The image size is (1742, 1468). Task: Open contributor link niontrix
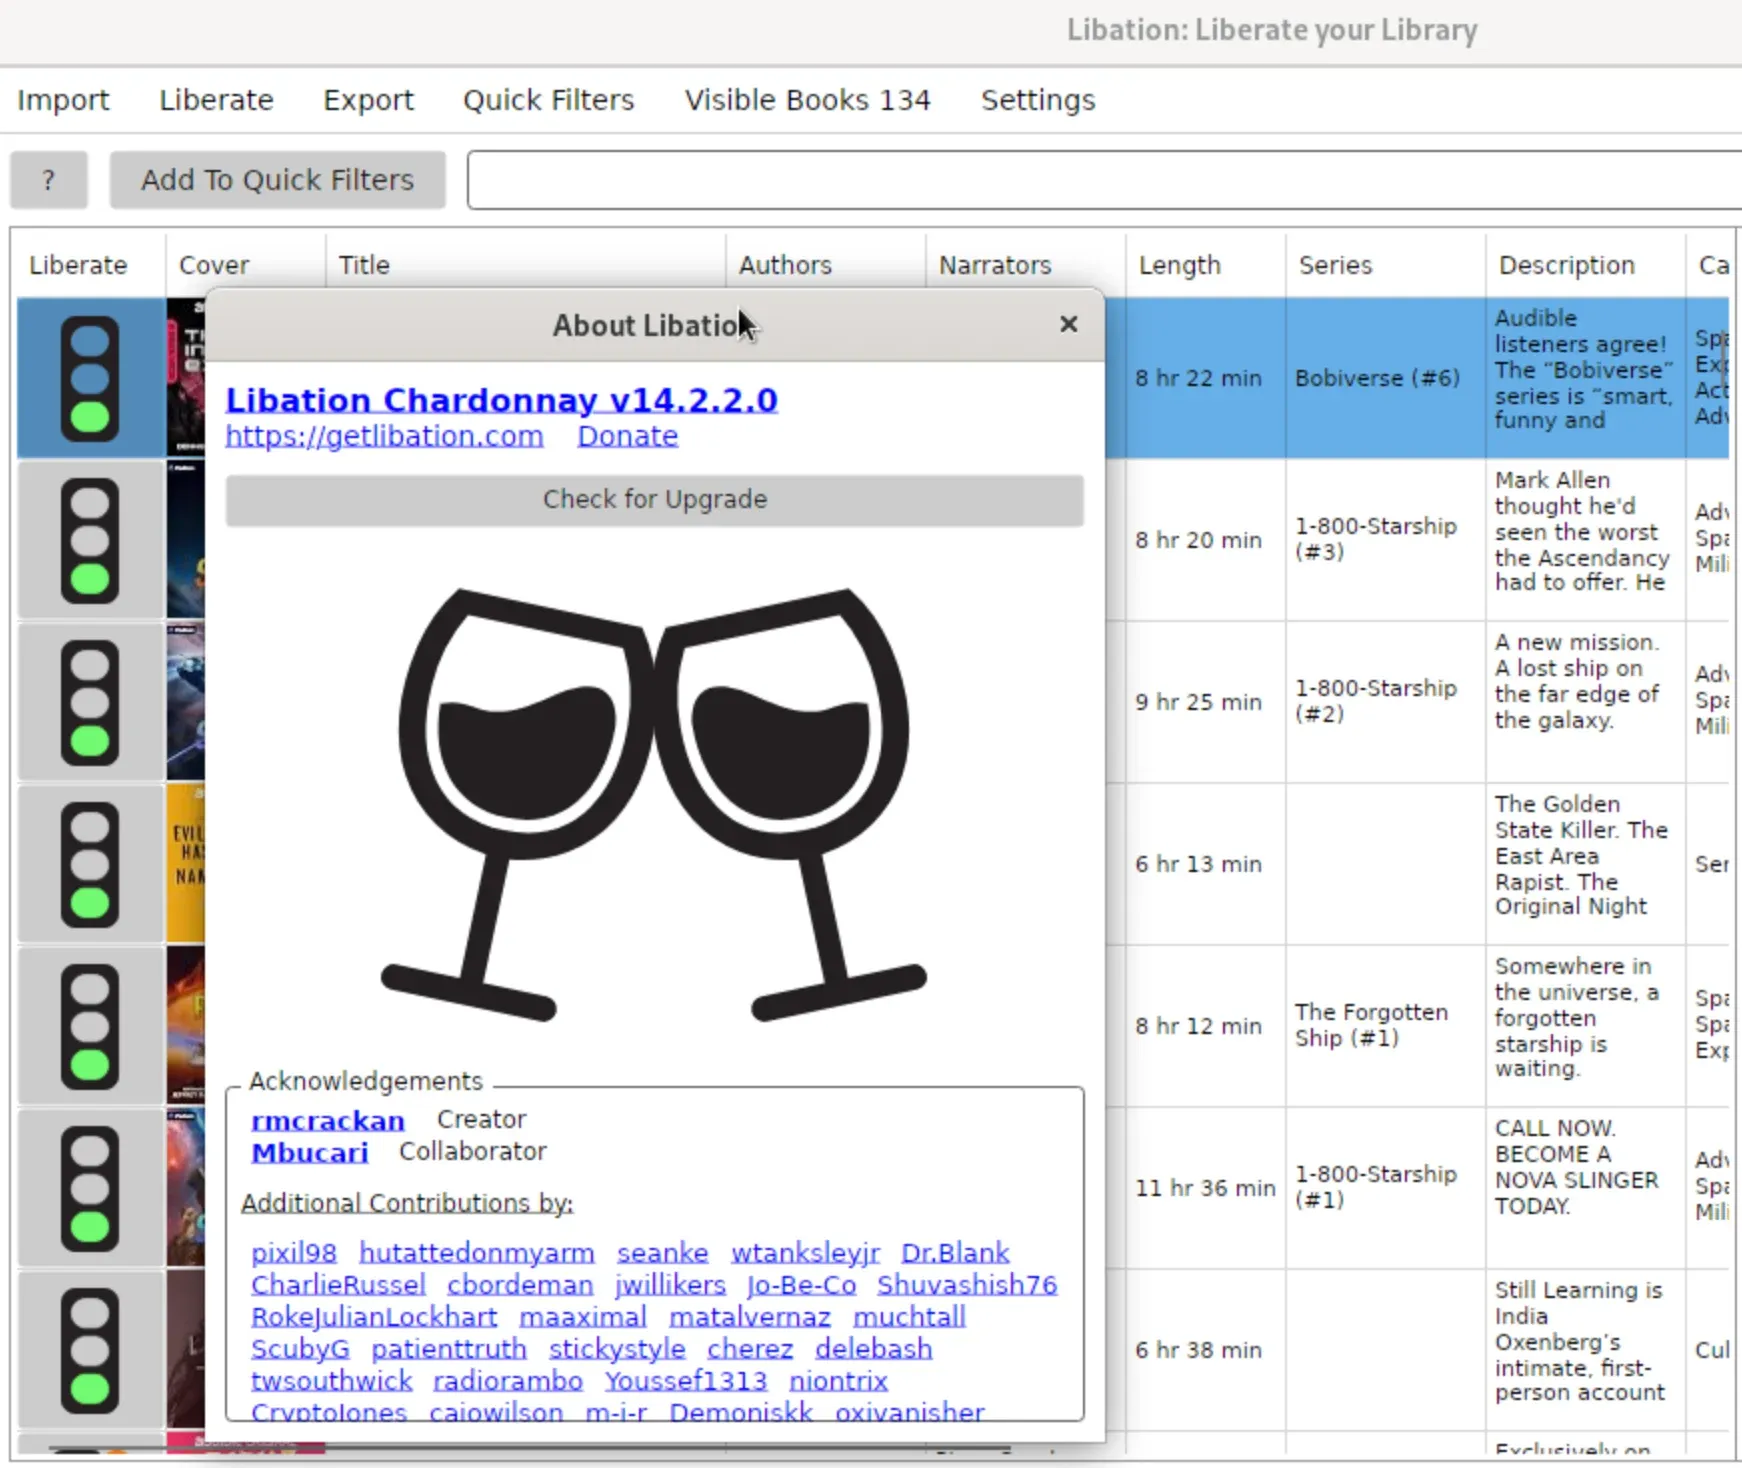click(x=838, y=1381)
